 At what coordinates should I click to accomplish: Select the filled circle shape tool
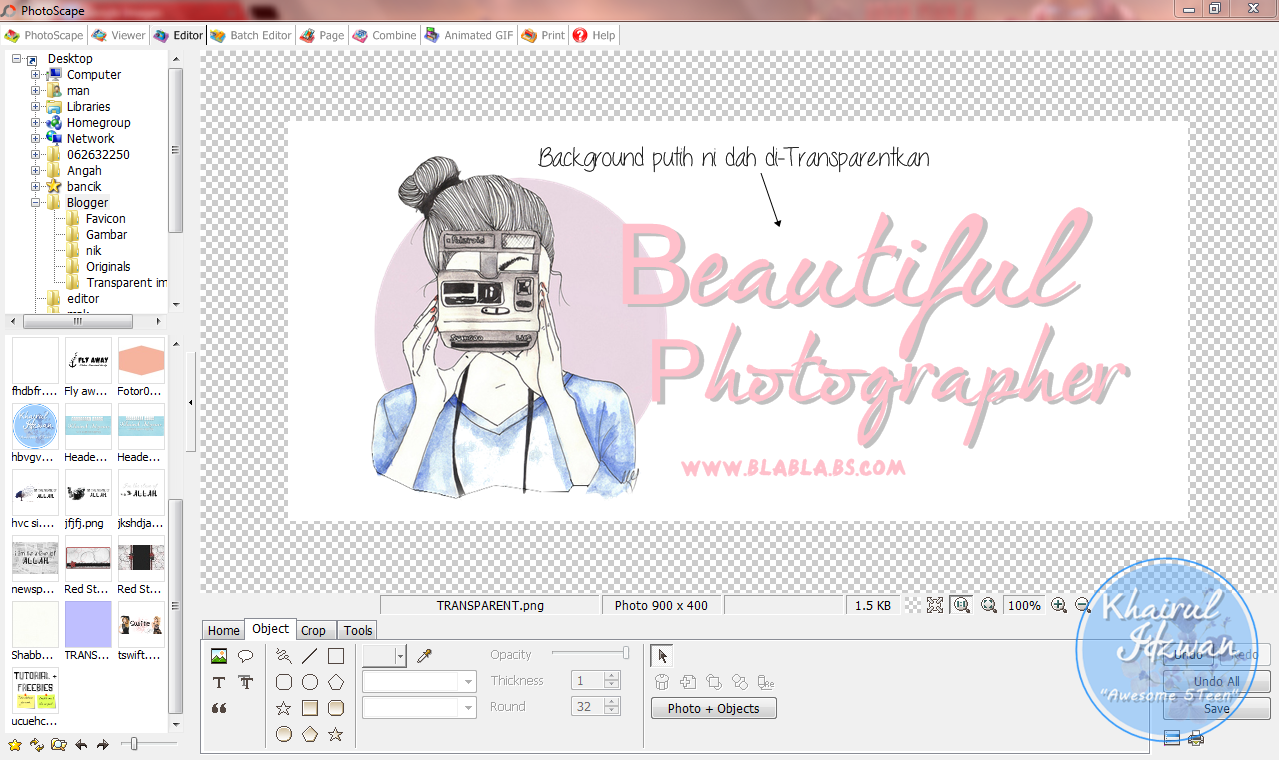284,734
